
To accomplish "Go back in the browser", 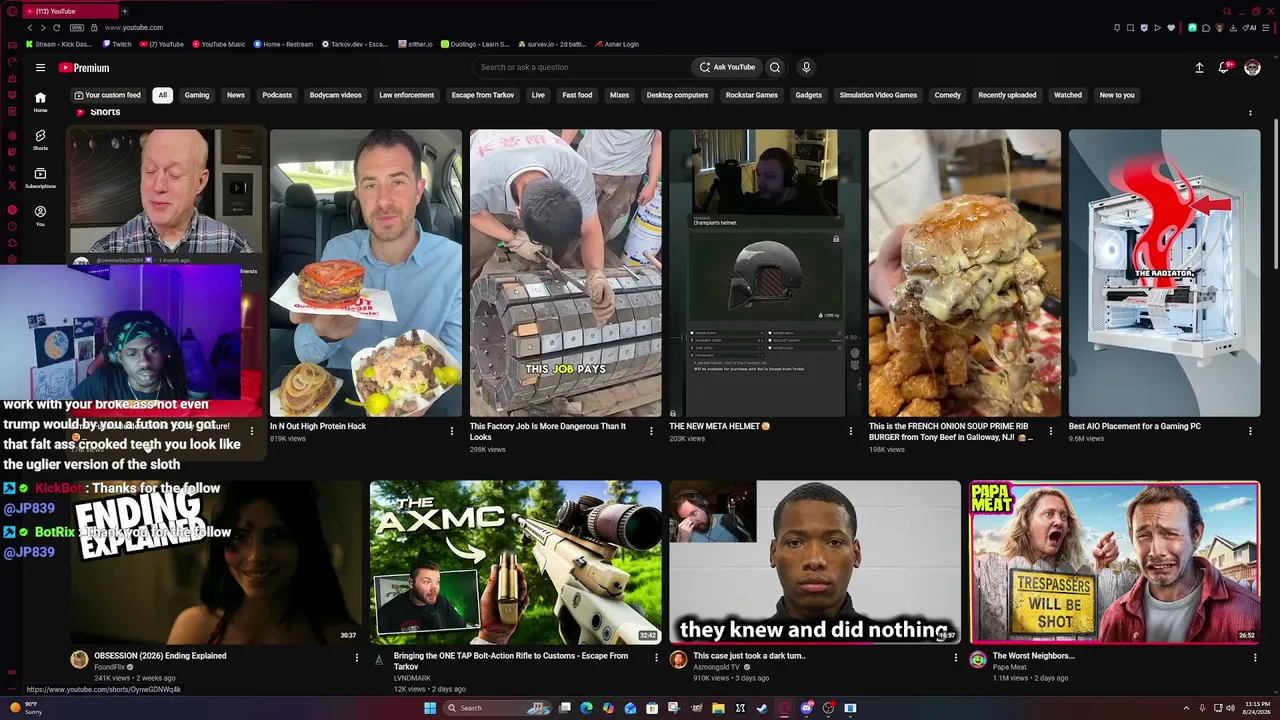I will (30, 28).
